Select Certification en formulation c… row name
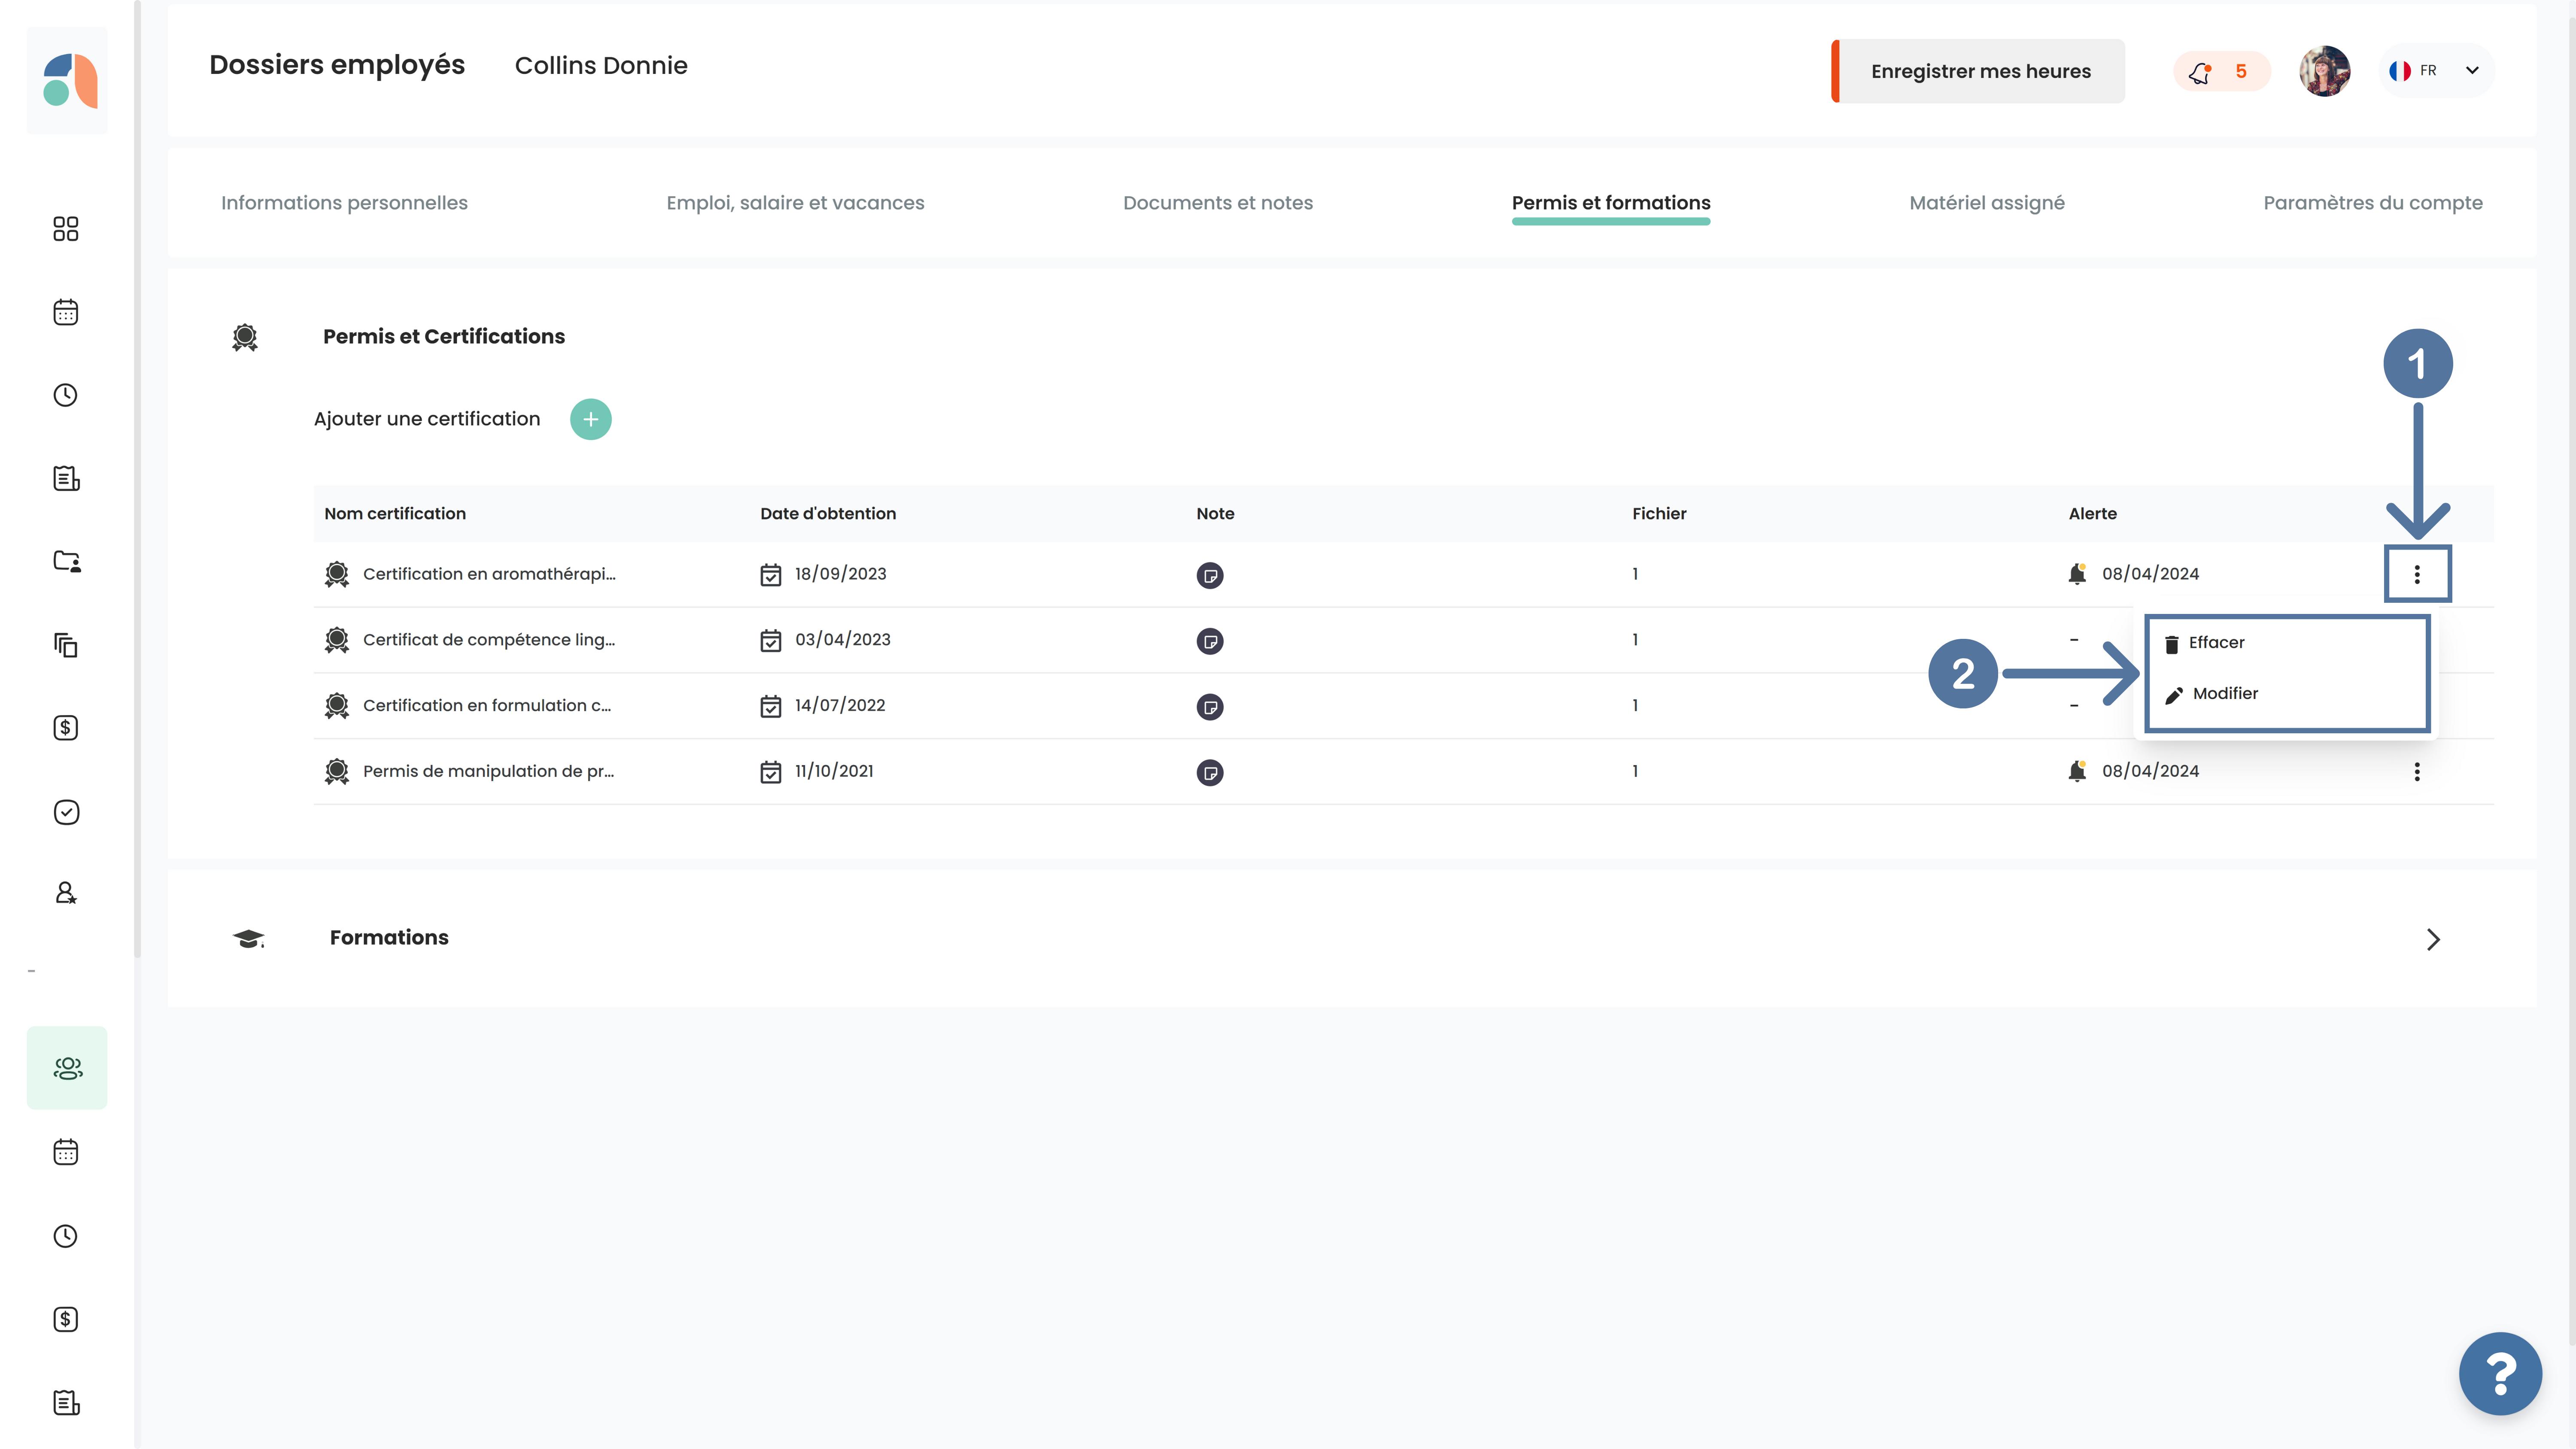Screen dimensions: 2576x1449 (487, 706)
